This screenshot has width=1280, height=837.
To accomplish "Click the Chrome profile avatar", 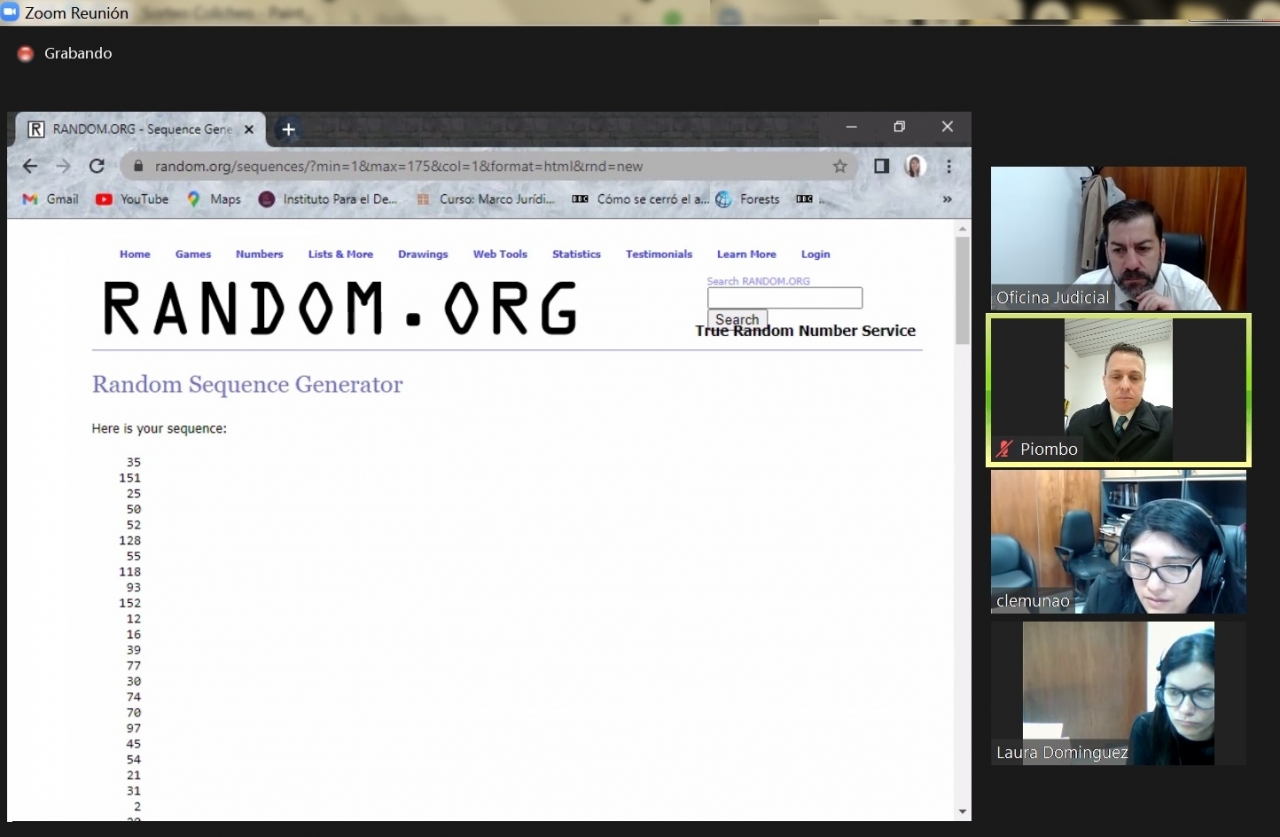I will click(915, 166).
